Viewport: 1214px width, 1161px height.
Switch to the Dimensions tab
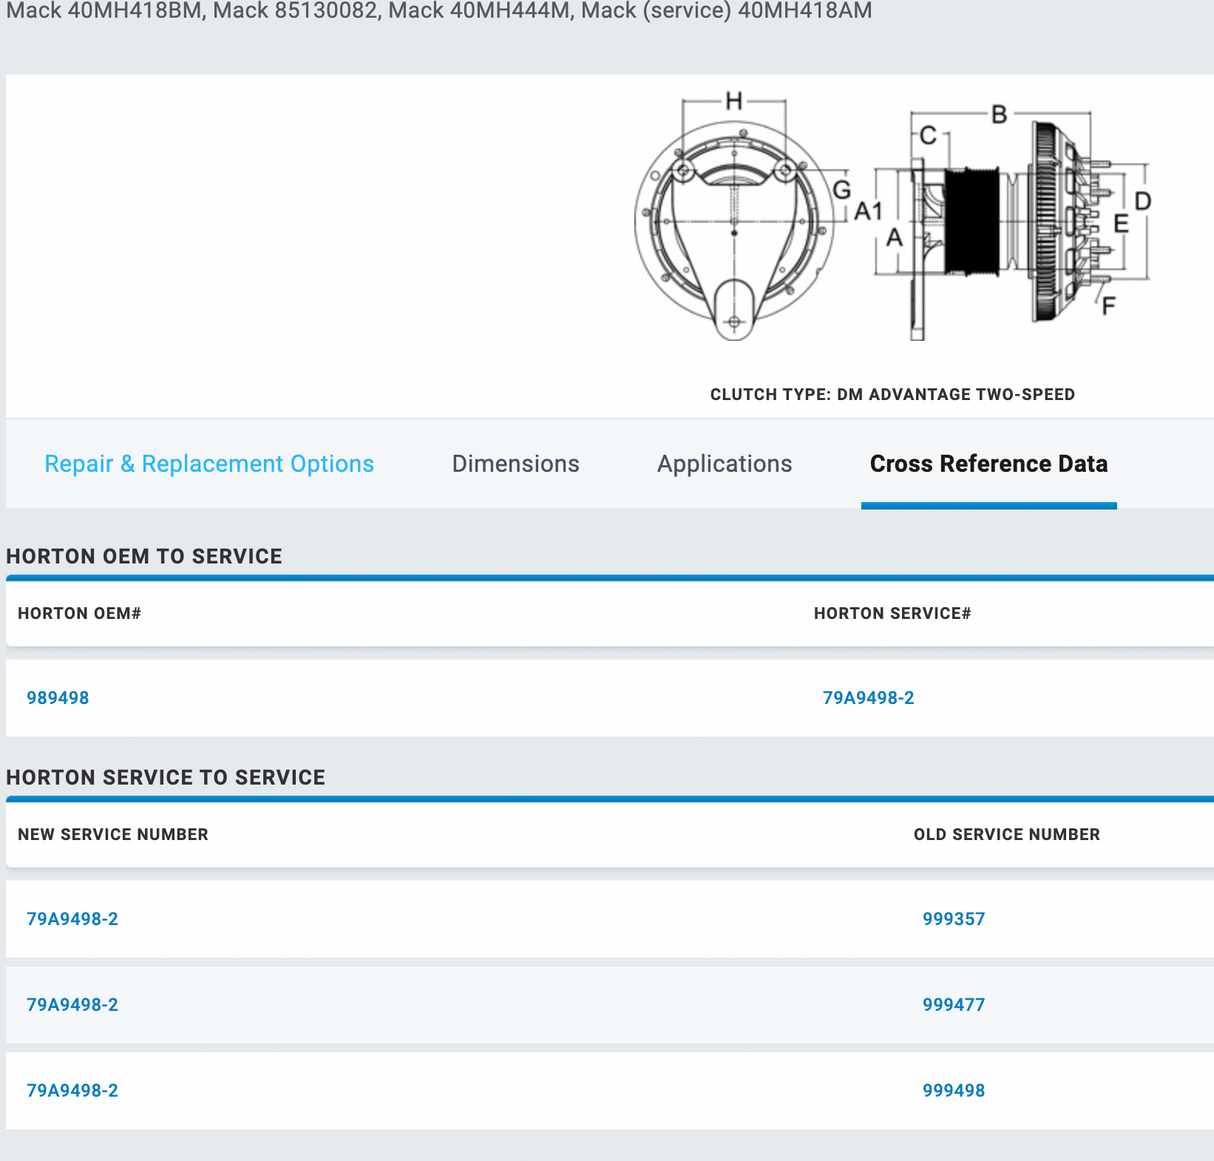pos(515,464)
